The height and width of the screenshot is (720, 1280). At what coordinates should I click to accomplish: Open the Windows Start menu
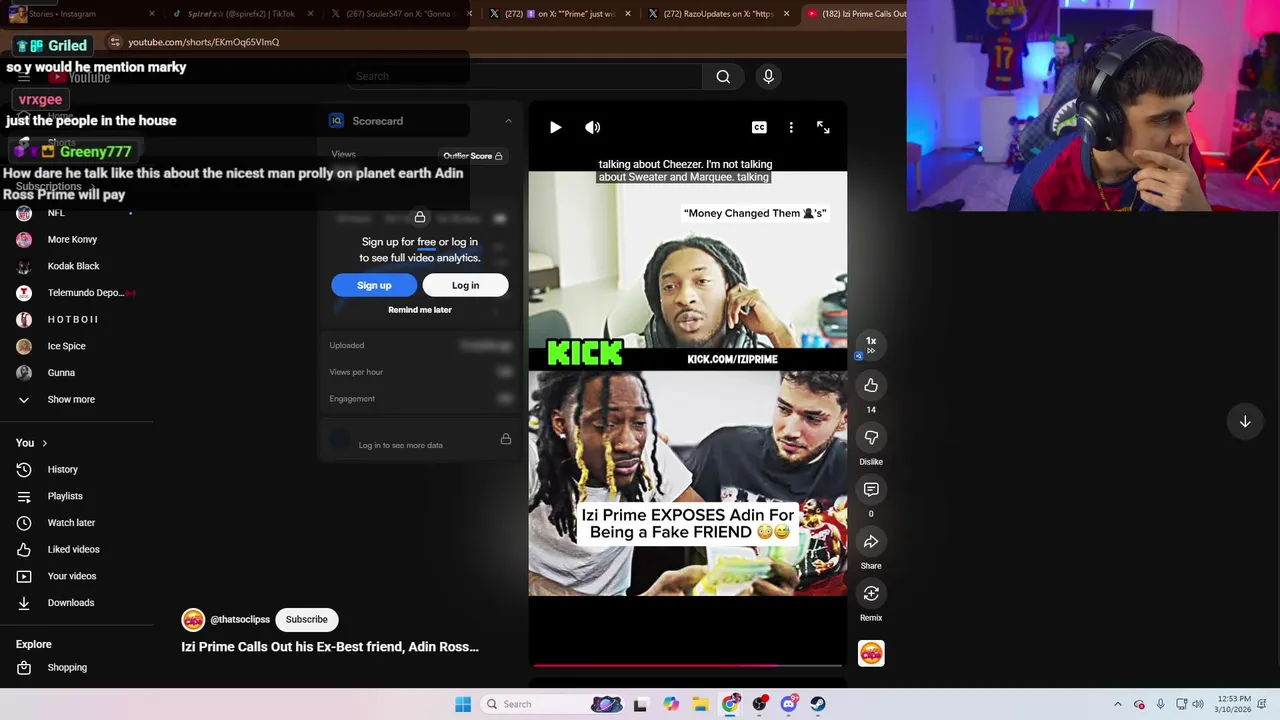click(463, 704)
